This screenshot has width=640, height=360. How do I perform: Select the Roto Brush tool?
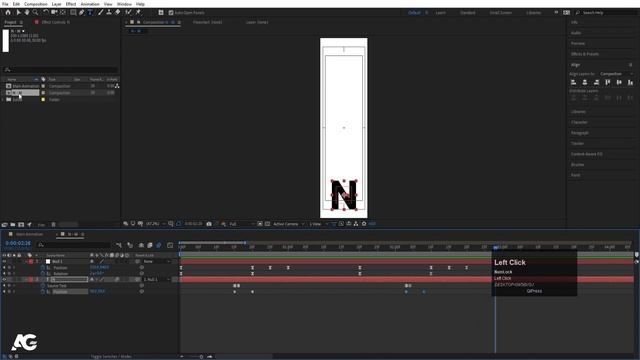(129, 13)
